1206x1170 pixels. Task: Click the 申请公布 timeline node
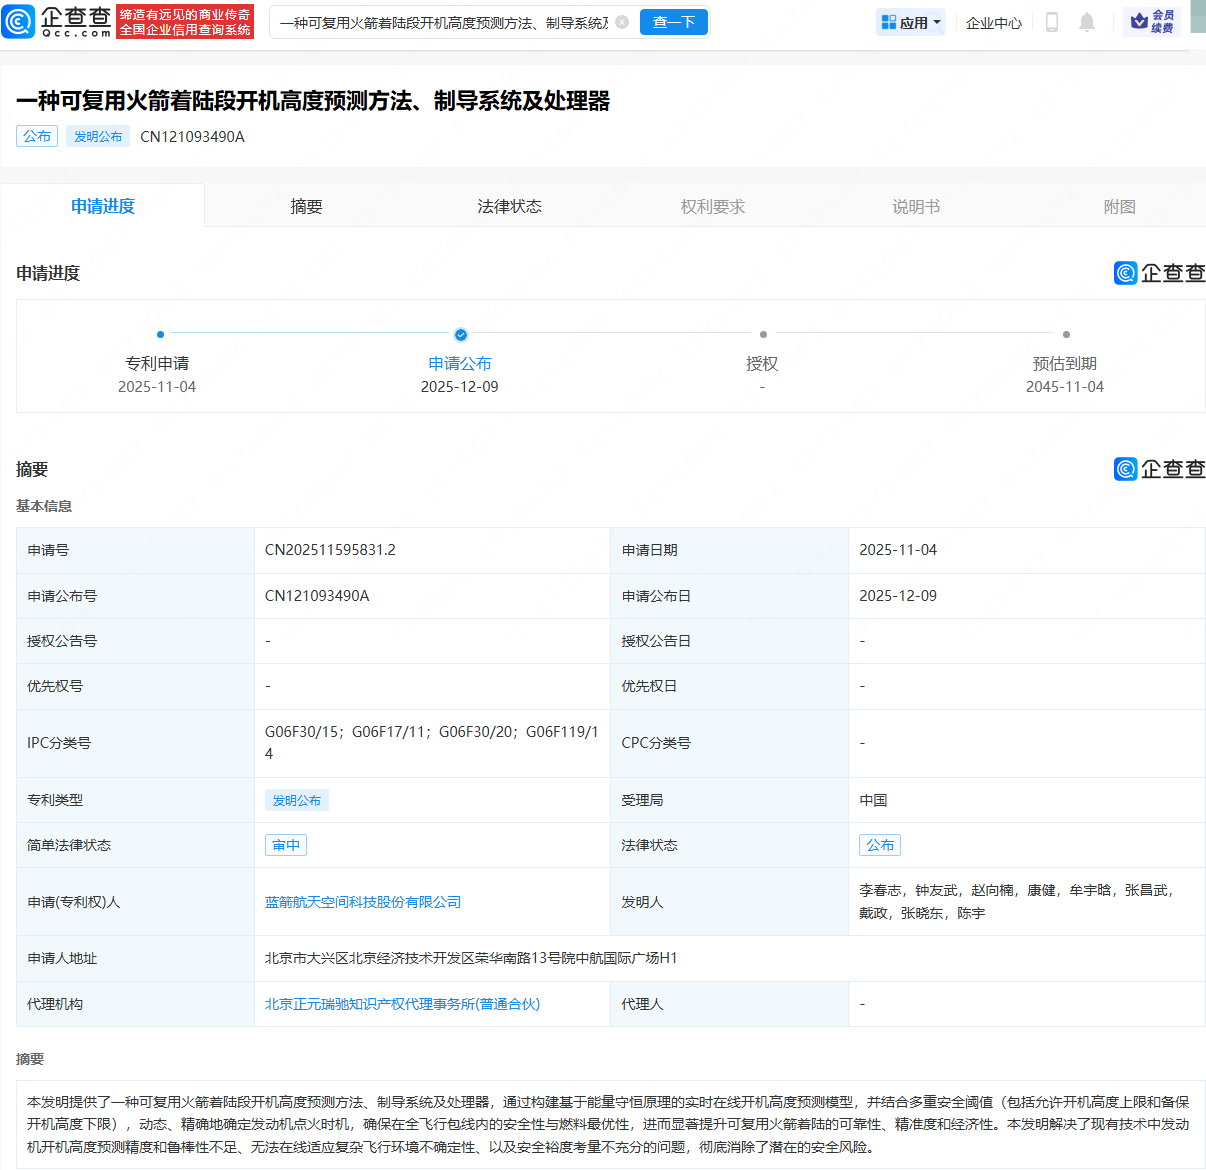(460, 335)
